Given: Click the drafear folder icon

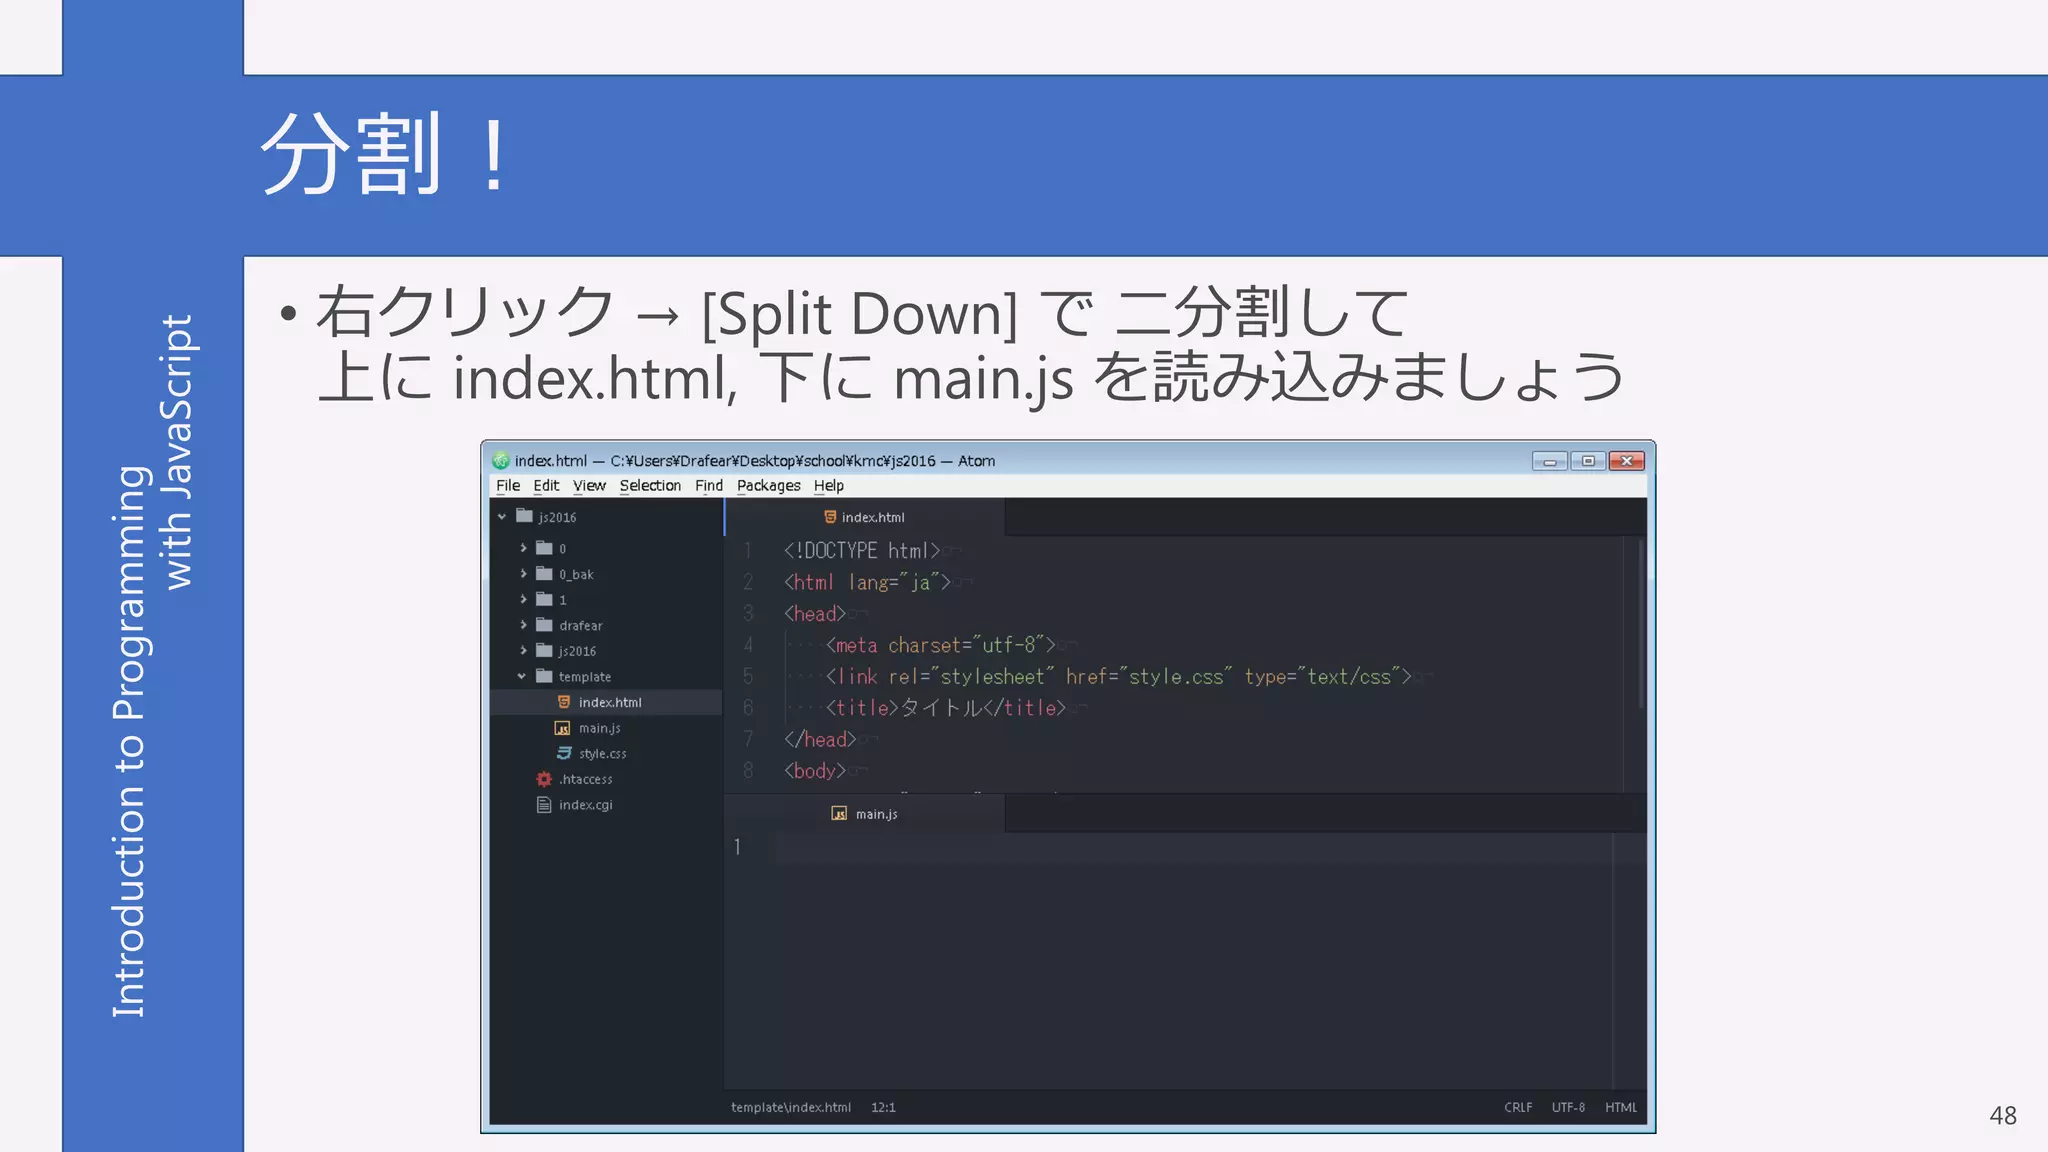Looking at the screenshot, I should (x=544, y=625).
